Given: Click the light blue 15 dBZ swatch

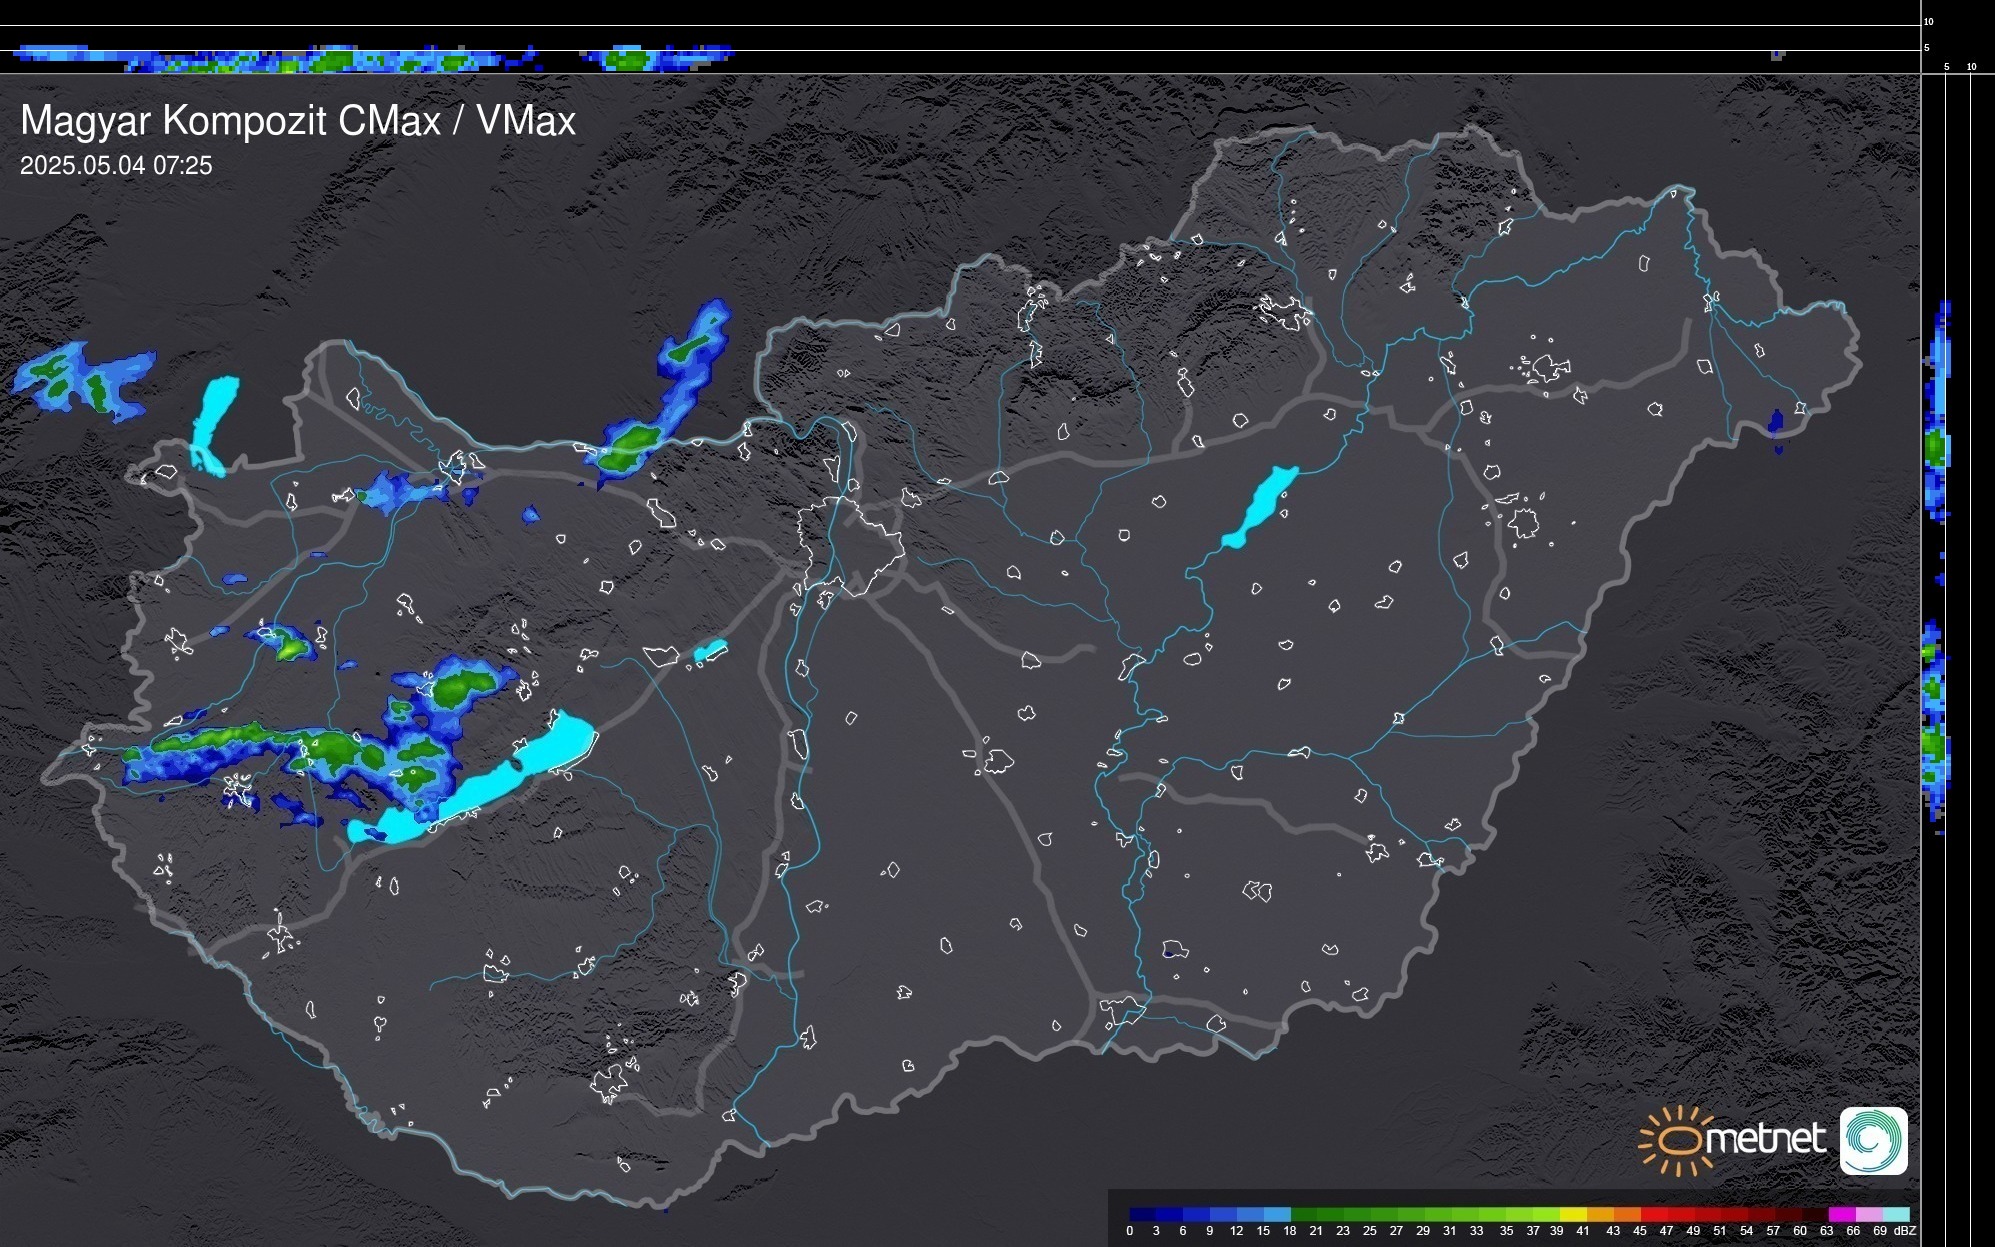Looking at the screenshot, I should pos(1277,1214).
